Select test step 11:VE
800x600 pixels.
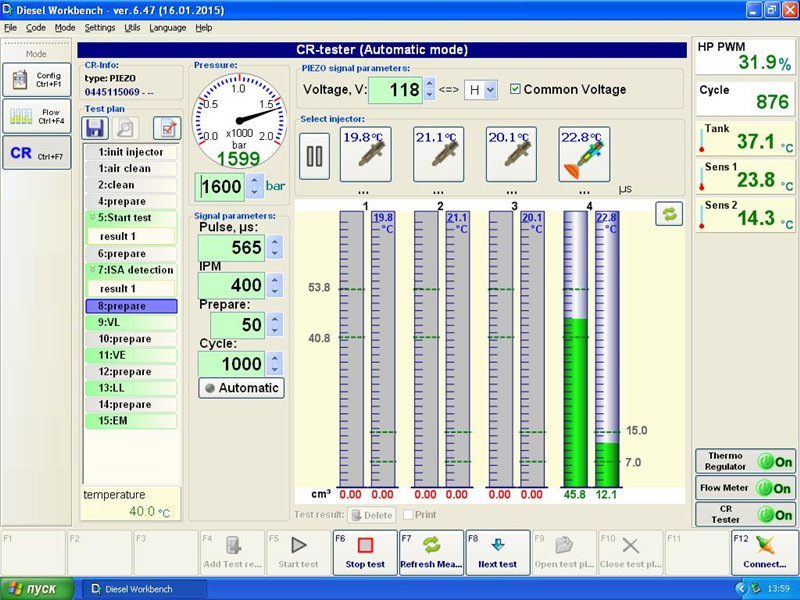(131, 355)
